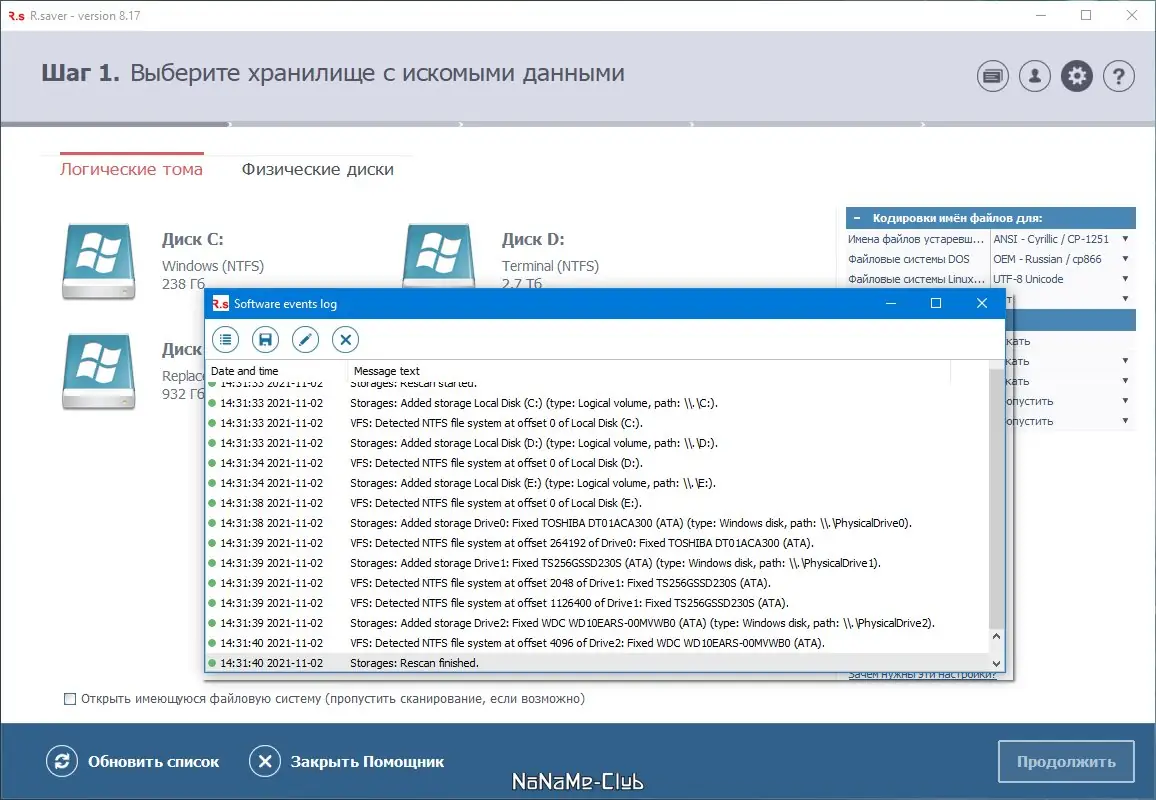Image resolution: width=1156 pixels, height=800 pixels.
Task: Enable opening the existing file system checkbox
Action: [70, 699]
